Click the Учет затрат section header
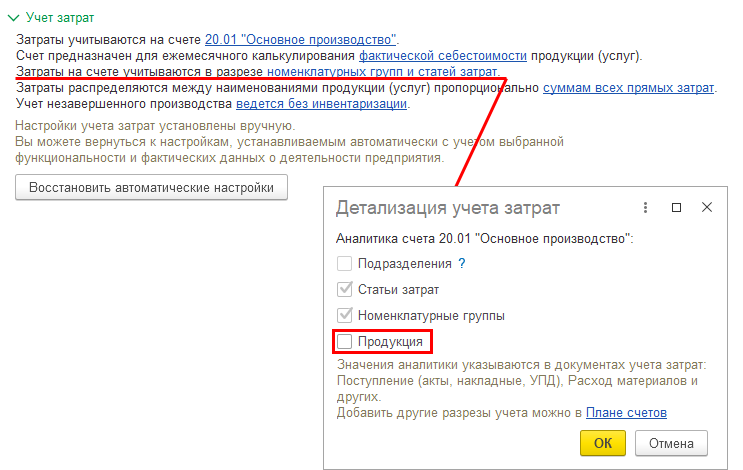This screenshot has height=470, width=743. click(x=60, y=18)
